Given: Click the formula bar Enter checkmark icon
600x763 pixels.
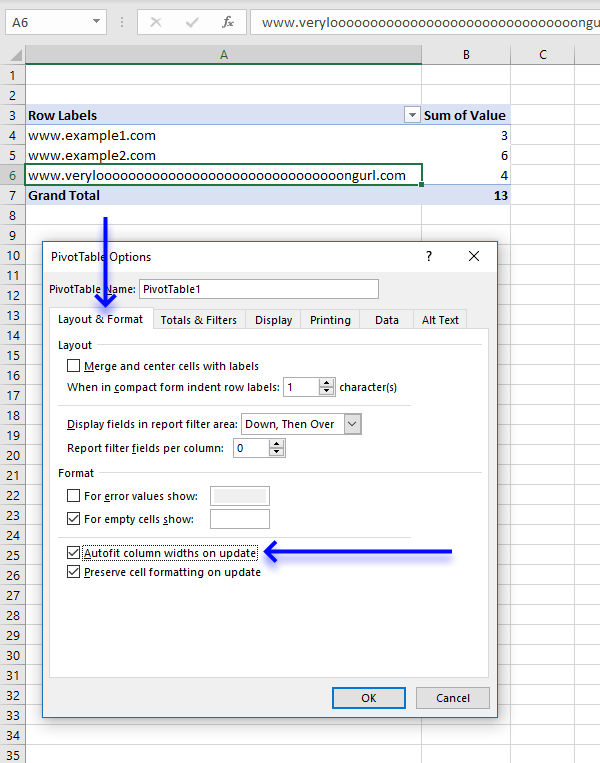Looking at the screenshot, I should (192, 22).
